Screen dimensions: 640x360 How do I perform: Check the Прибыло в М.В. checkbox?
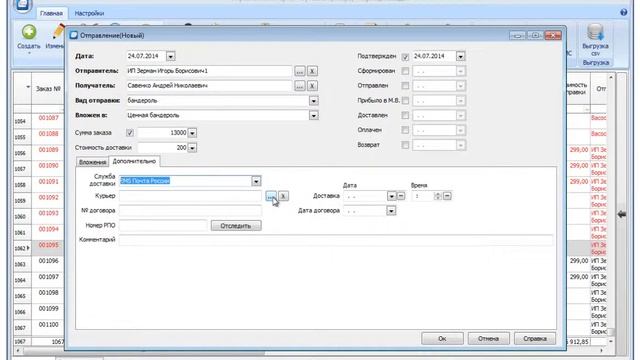(x=405, y=100)
